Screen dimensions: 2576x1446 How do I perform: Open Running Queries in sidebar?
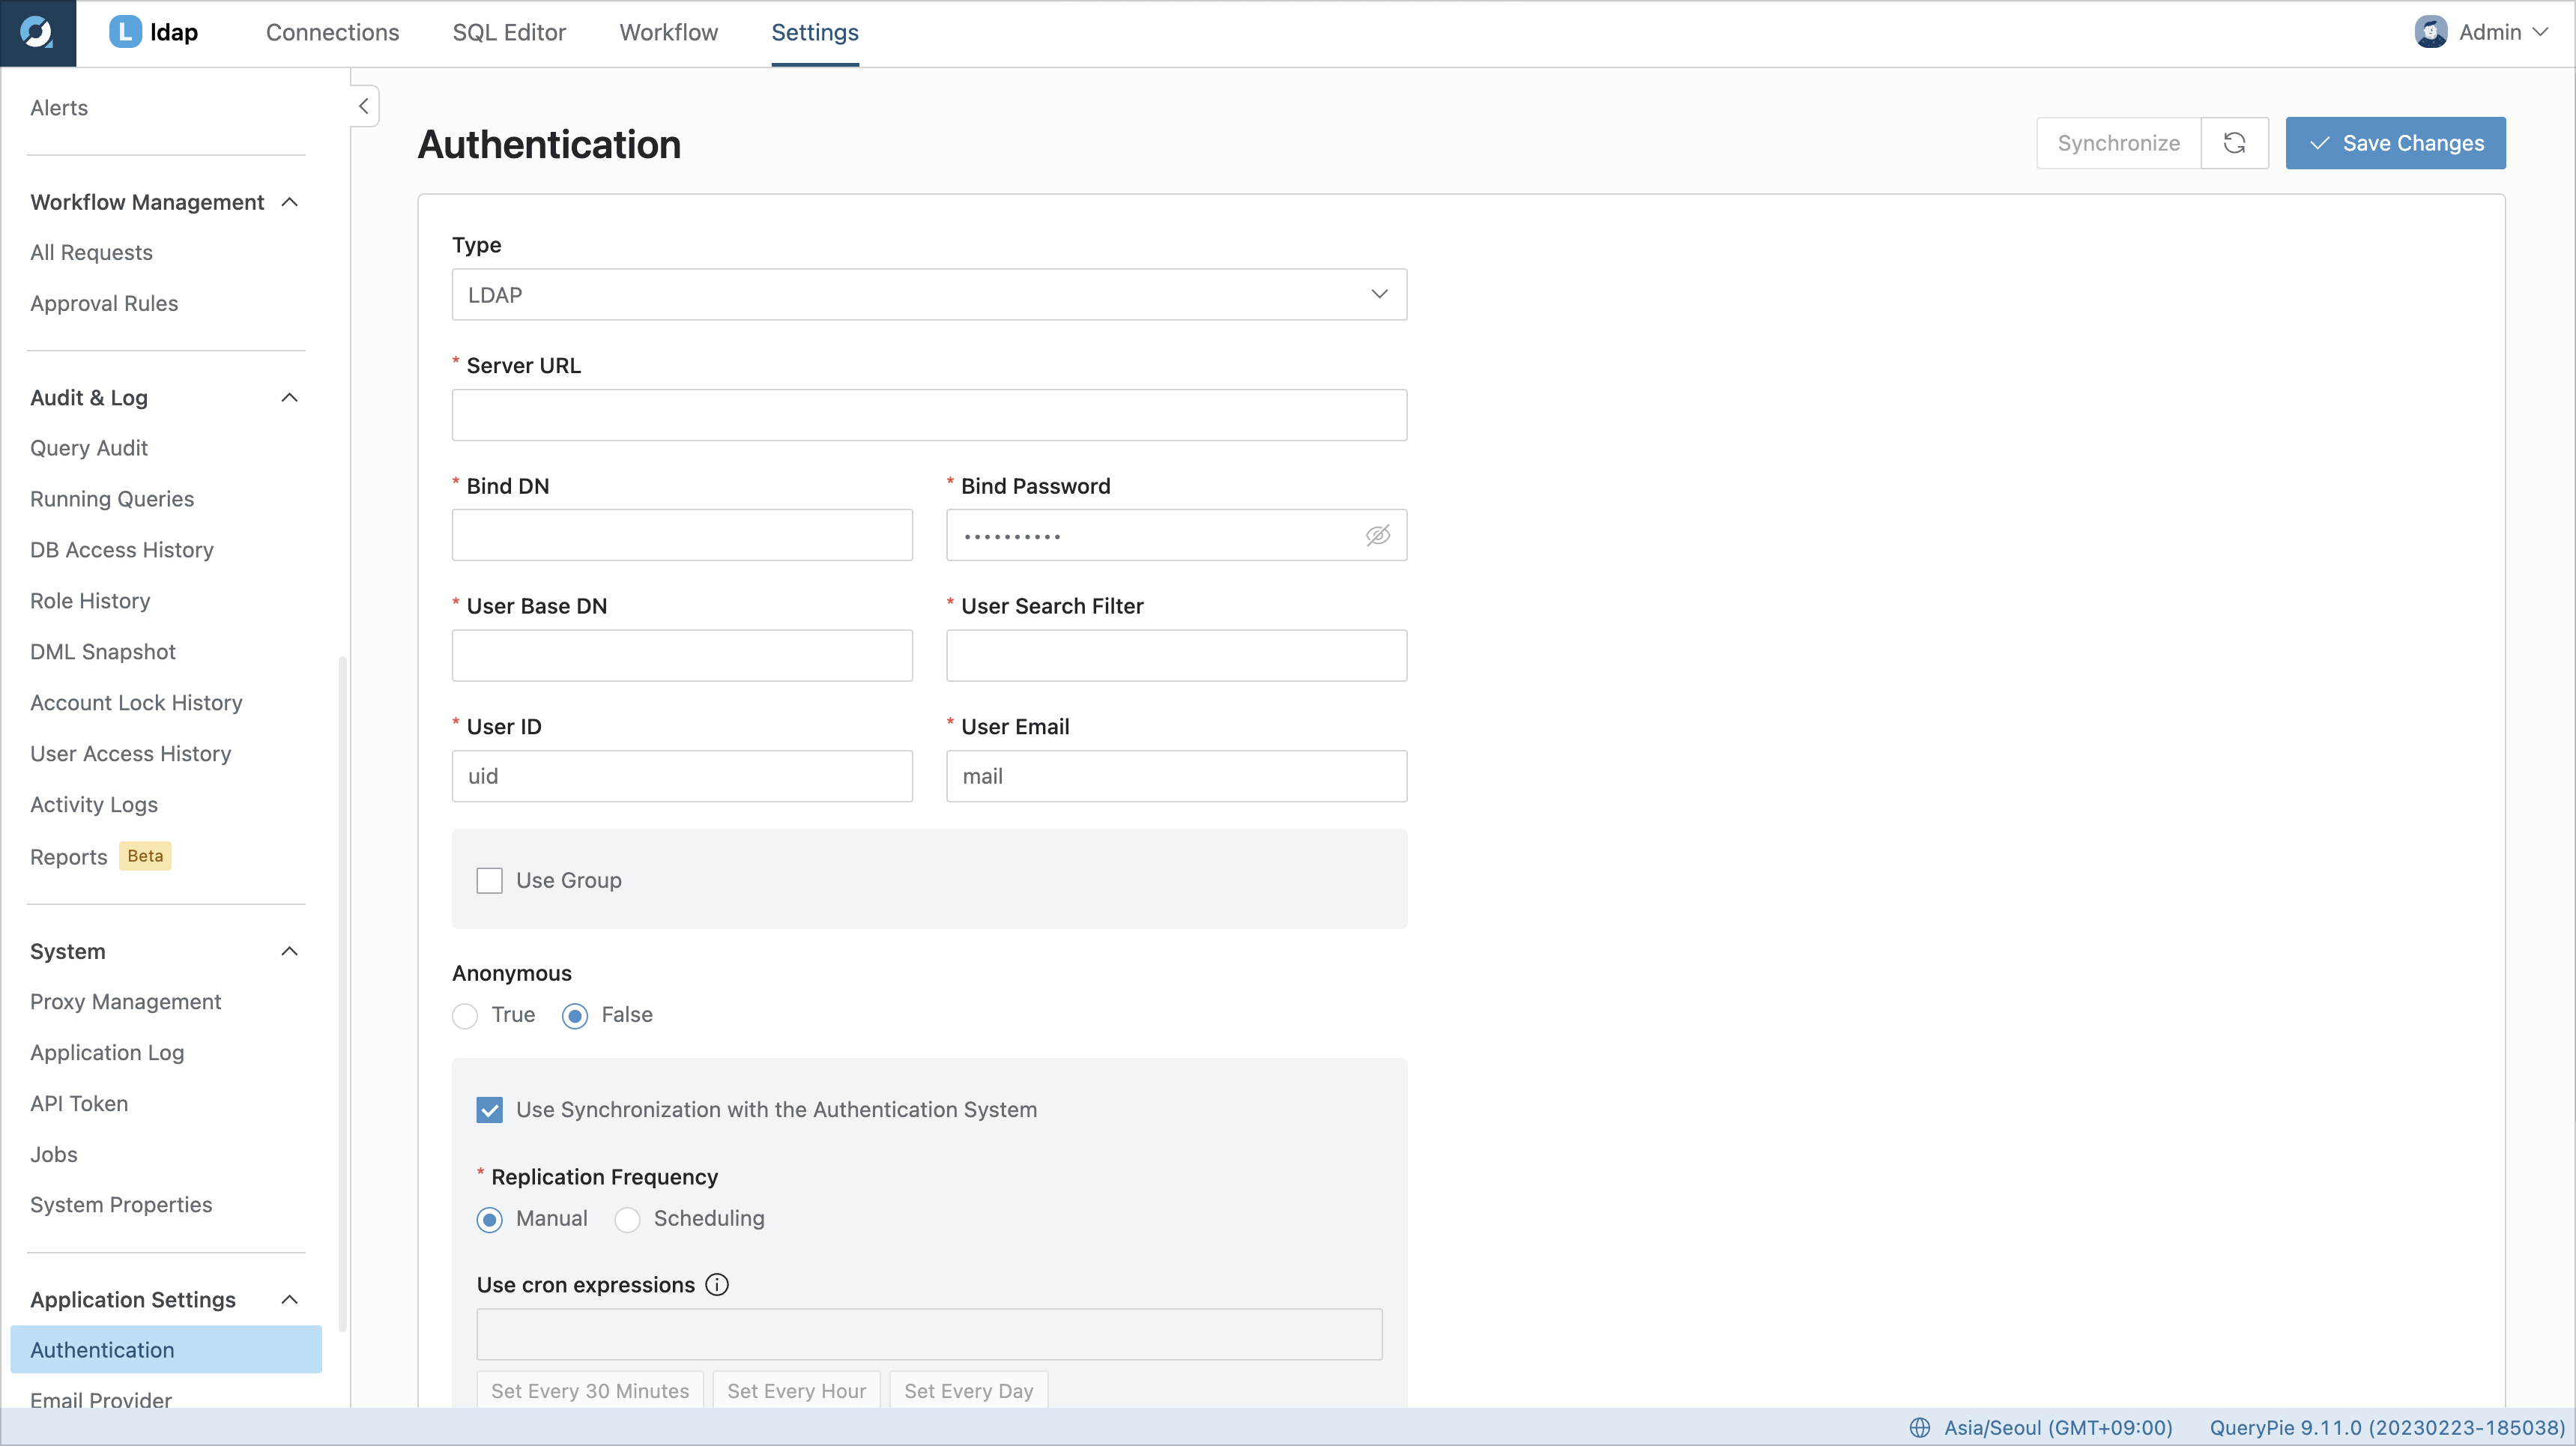pos(112,499)
